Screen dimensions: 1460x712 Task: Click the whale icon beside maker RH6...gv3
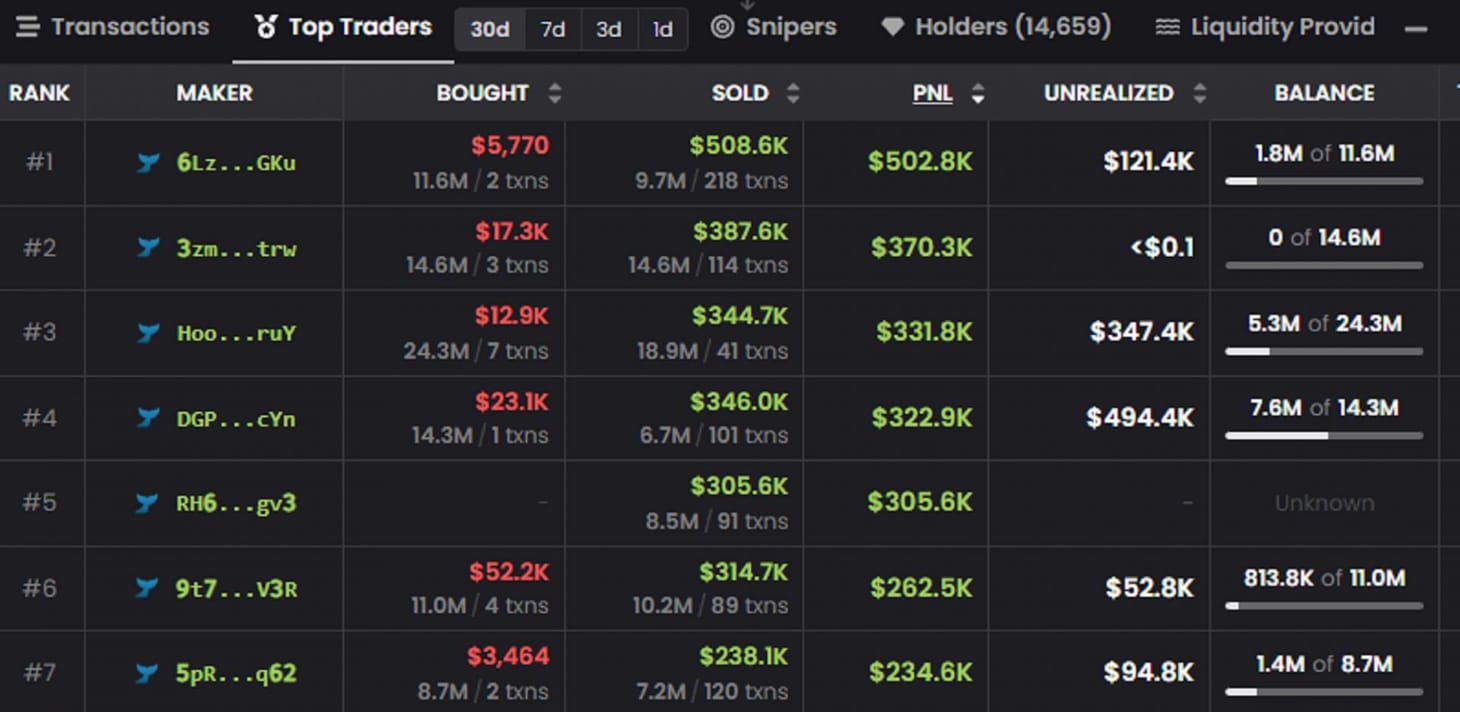[x=148, y=503]
